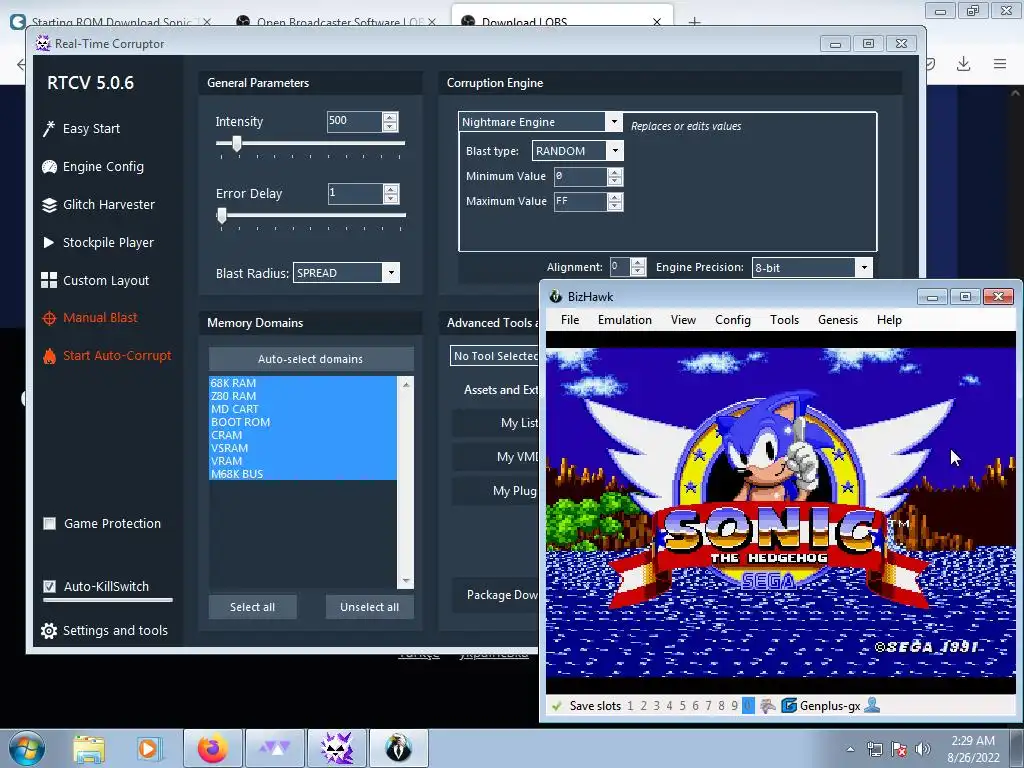Click volume speaker icon in system tray
The width and height of the screenshot is (1024, 768).
[x=923, y=749]
